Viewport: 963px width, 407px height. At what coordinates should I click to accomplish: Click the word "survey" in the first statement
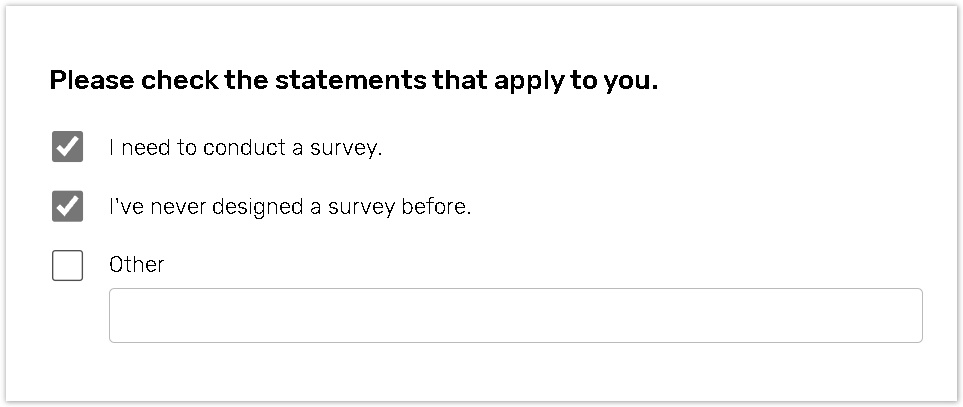351,148
